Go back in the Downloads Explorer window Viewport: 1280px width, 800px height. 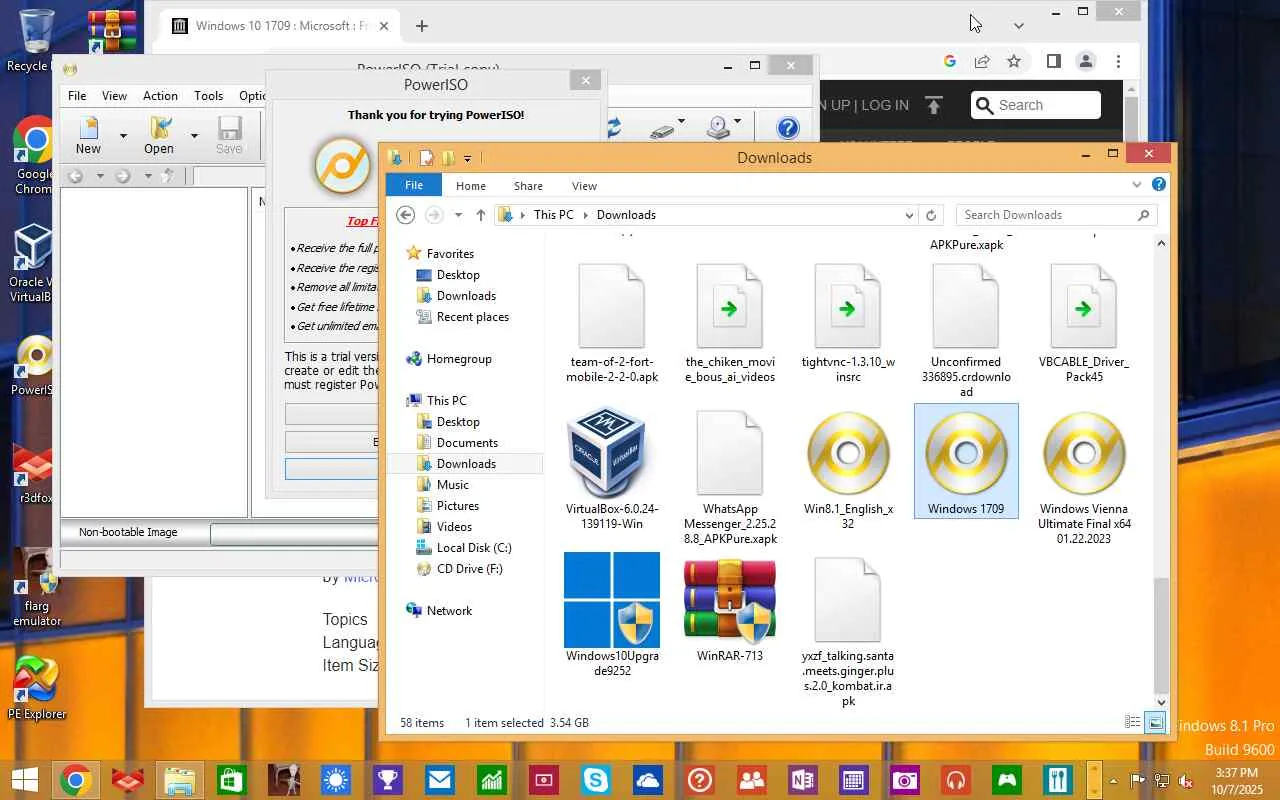405,215
